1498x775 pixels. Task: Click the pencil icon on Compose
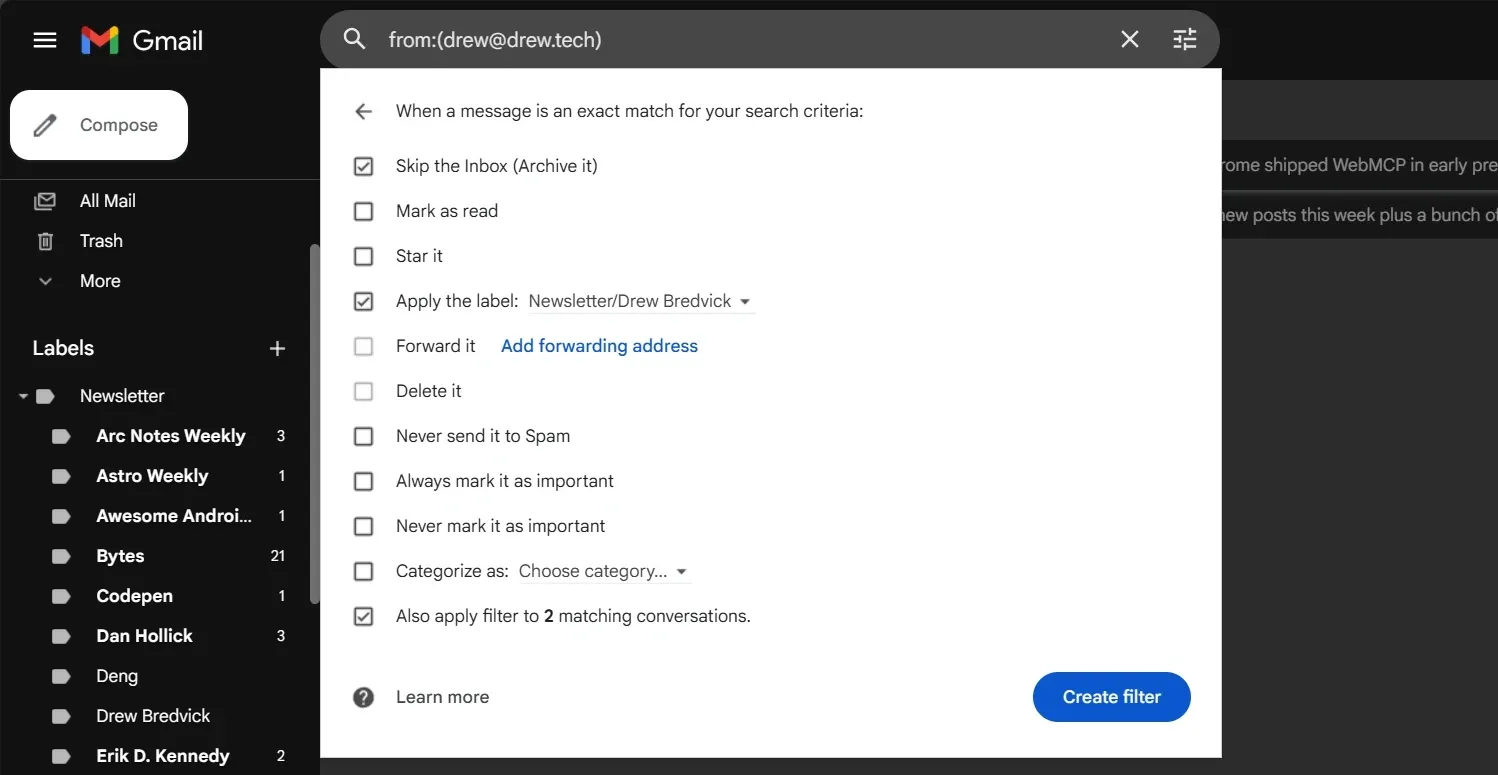(x=45, y=125)
